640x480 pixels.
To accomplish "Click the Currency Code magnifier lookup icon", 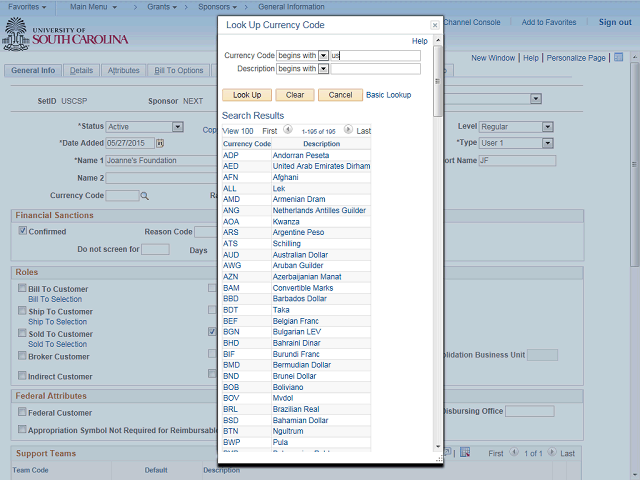I will [x=144, y=196].
